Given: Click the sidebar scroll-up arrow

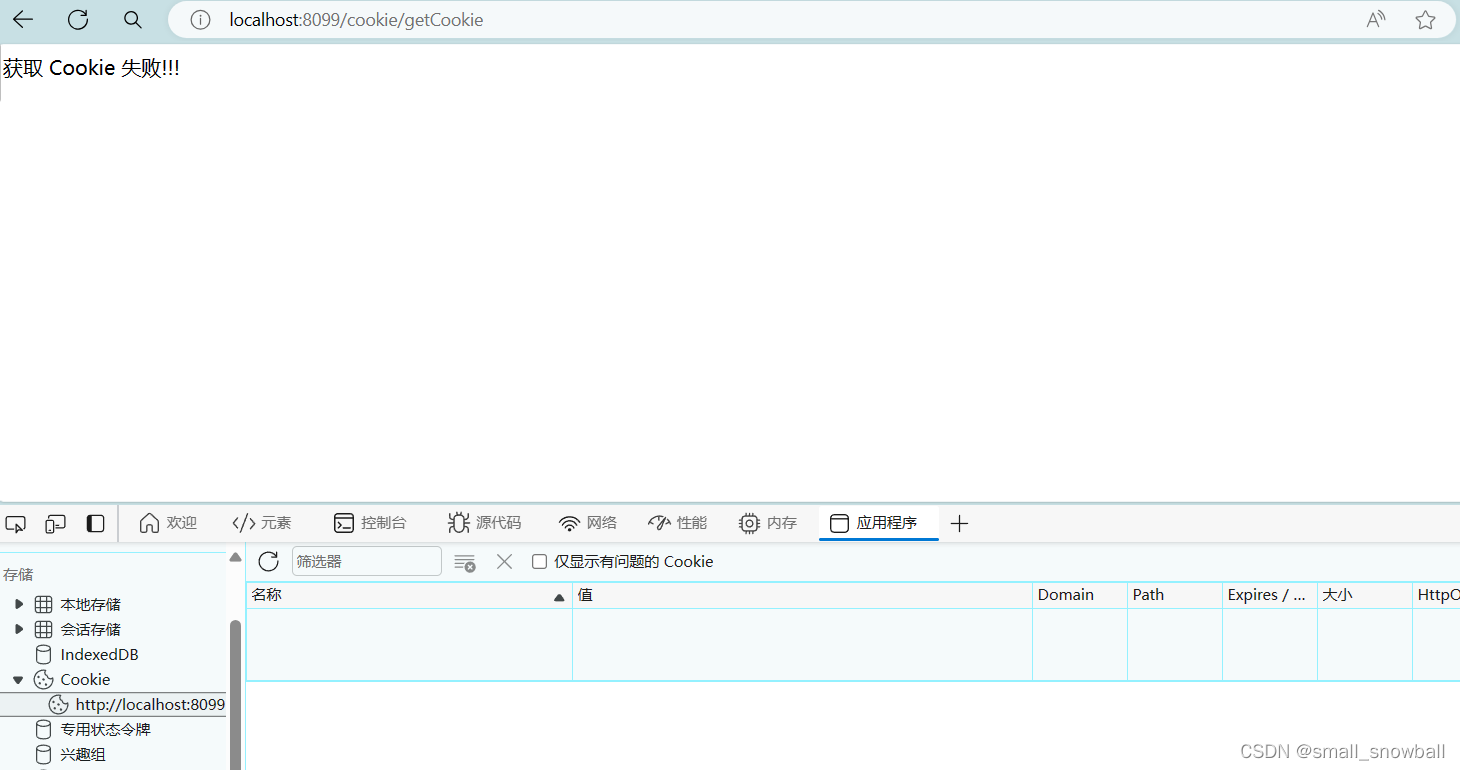Looking at the screenshot, I should tap(235, 557).
